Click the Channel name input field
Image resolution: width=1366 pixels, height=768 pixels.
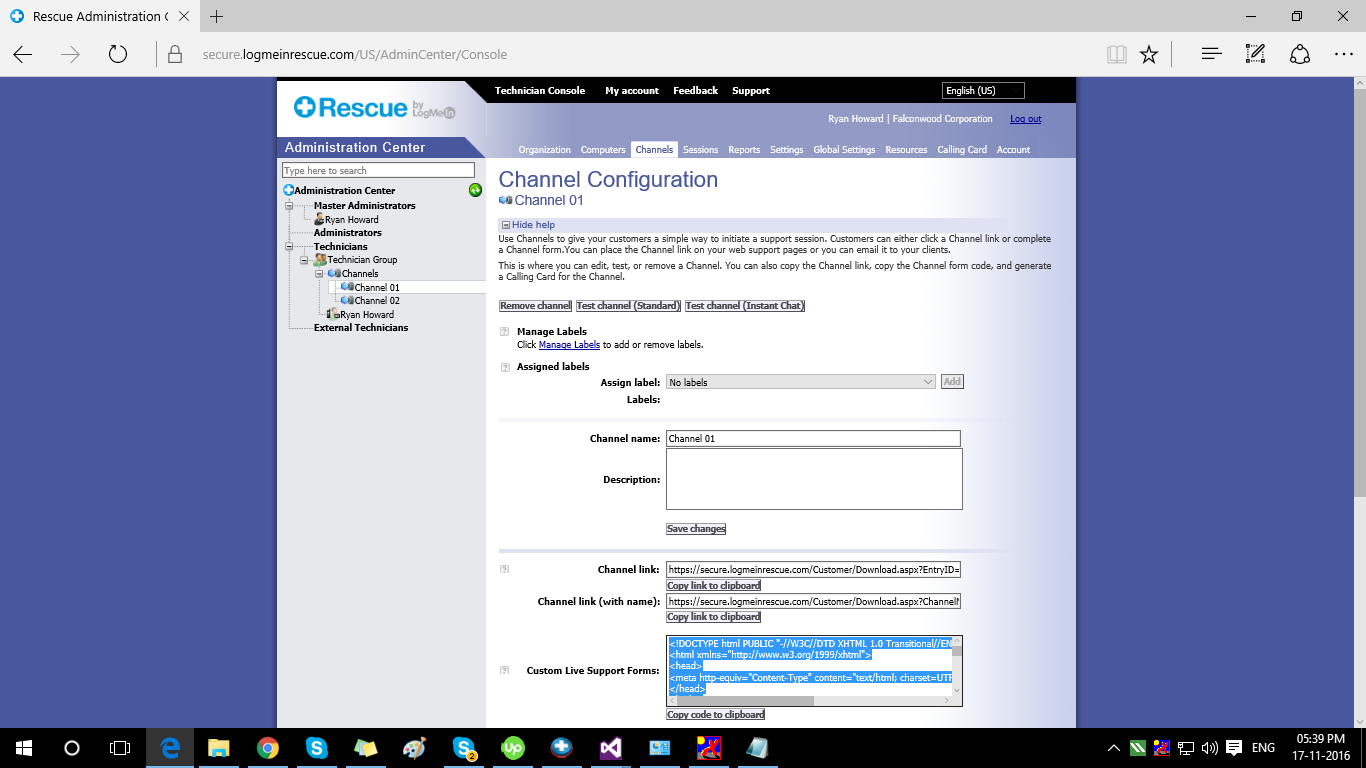(813, 439)
